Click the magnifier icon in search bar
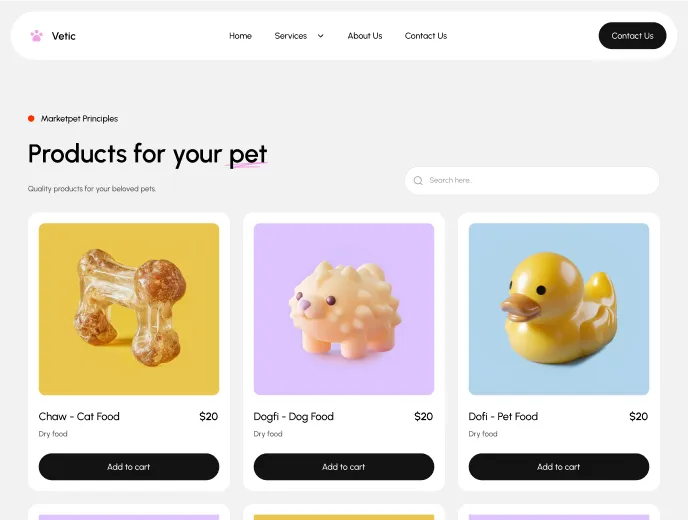This screenshot has width=688, height=520. (418, 180)
